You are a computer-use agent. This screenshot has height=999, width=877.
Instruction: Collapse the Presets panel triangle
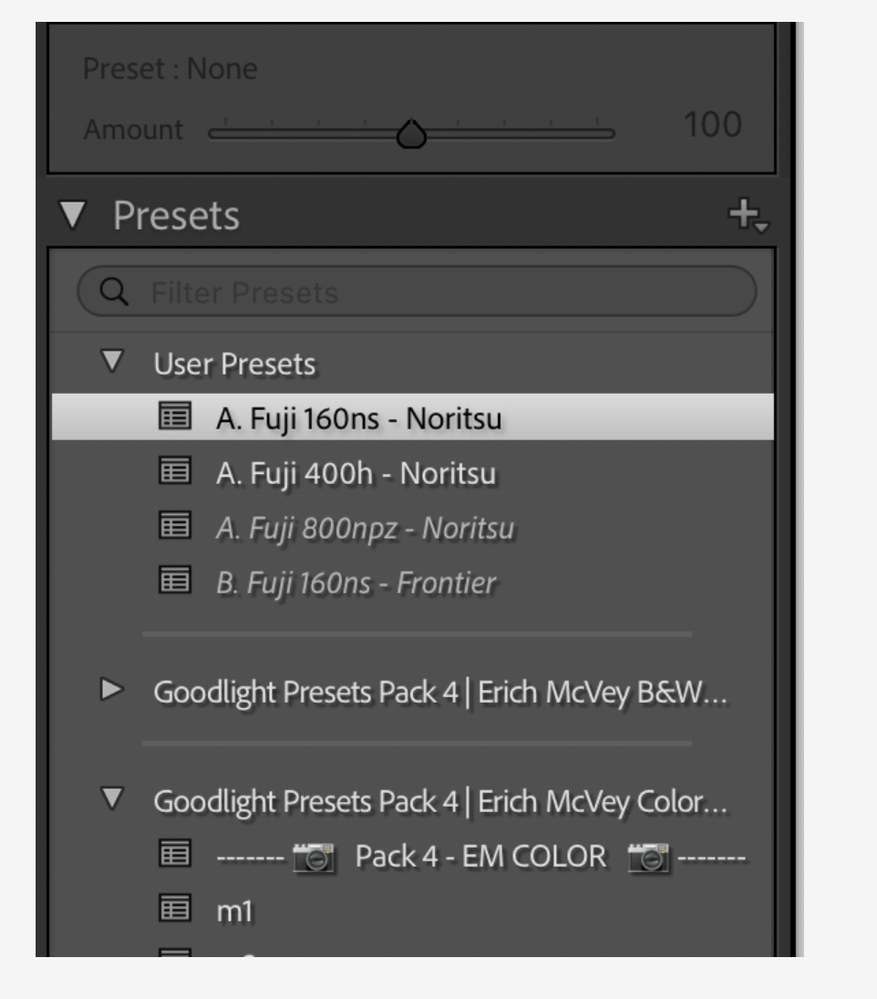73,215
